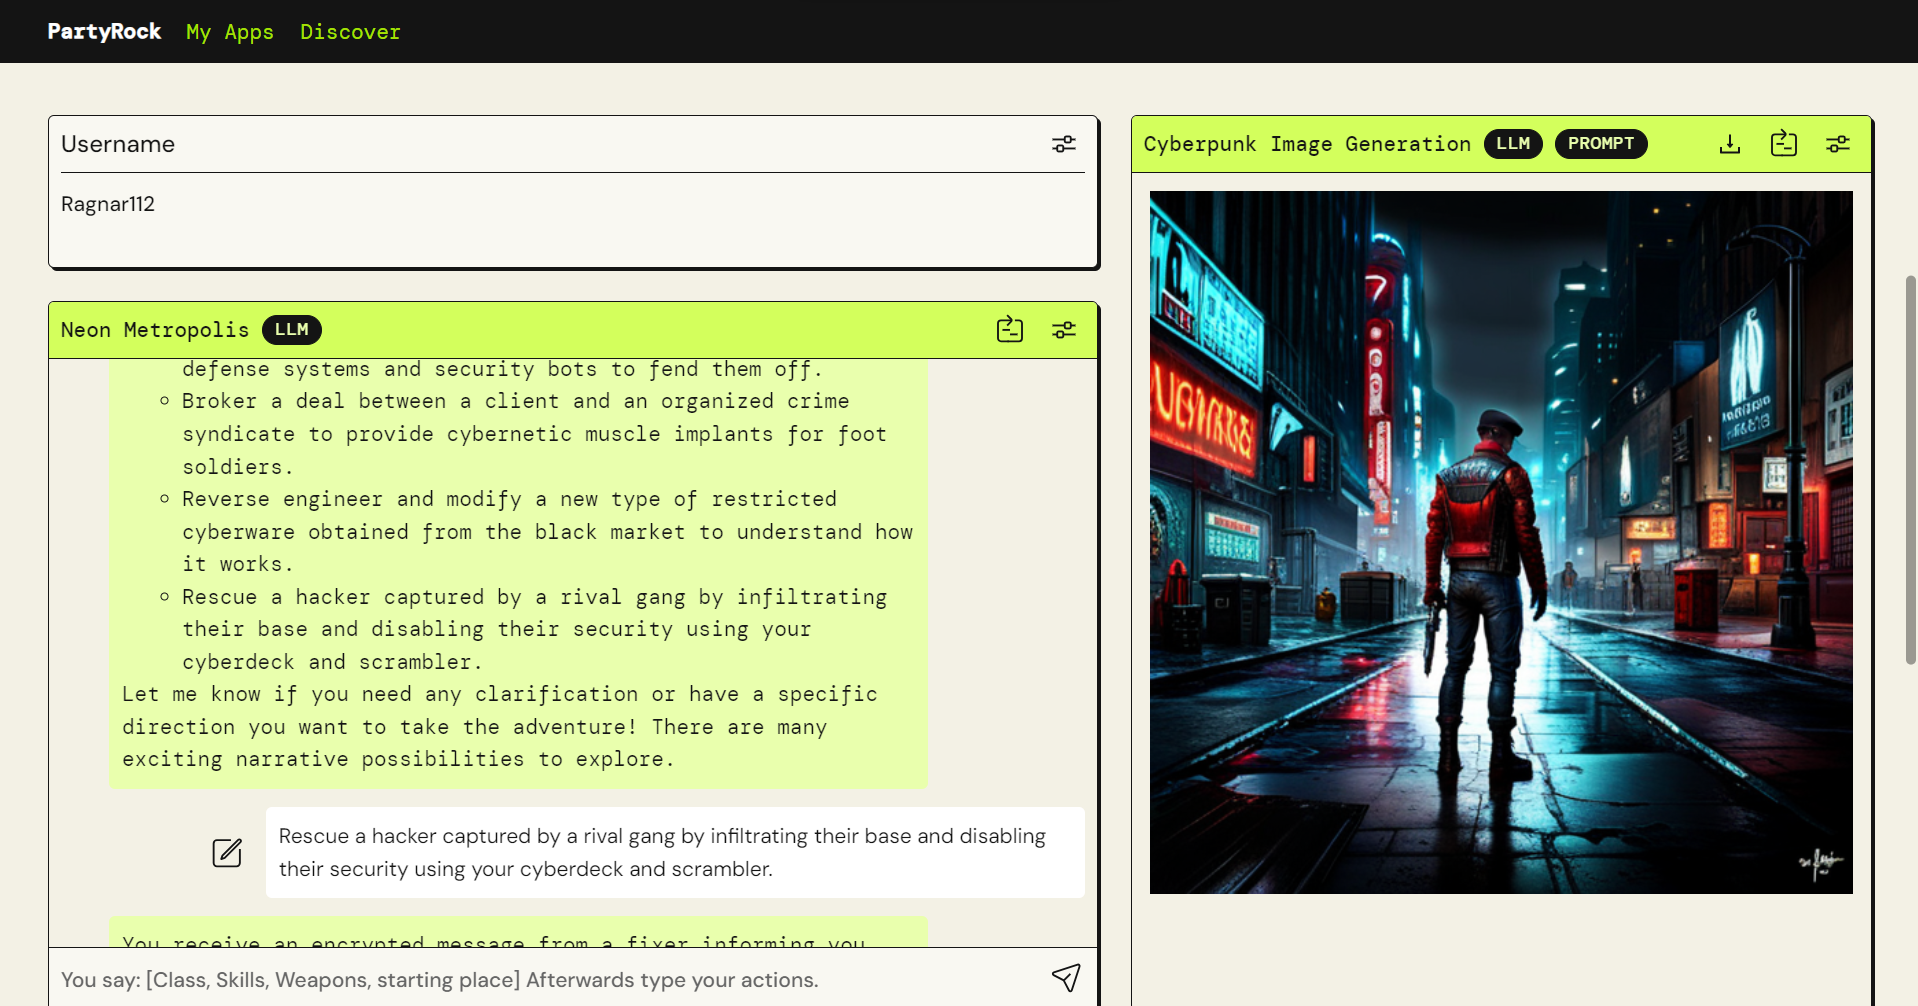Open the My Apps page
Image resolution: width=1918 pixels, height=1006 pixels.
(x=230, y=32)
